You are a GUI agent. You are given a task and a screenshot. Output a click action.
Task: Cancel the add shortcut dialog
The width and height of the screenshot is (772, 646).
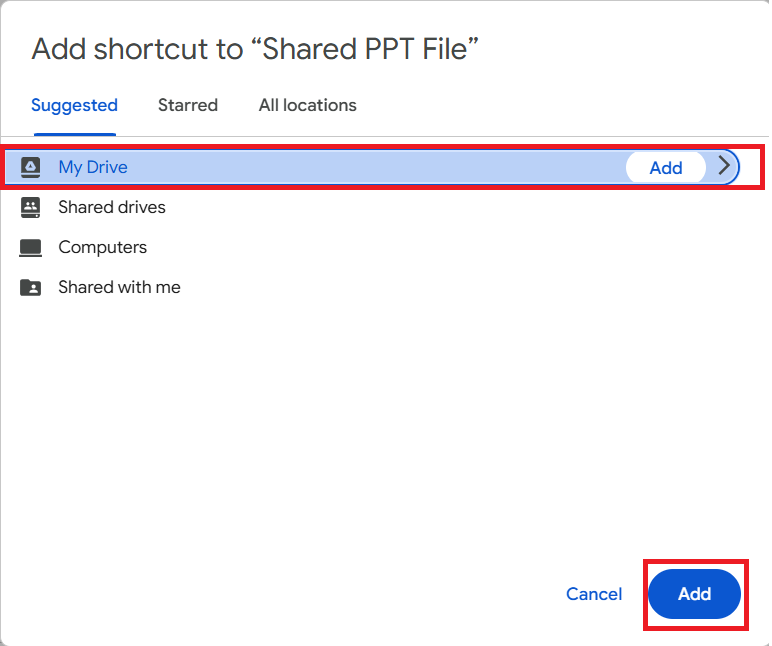(x=594, y=594)
